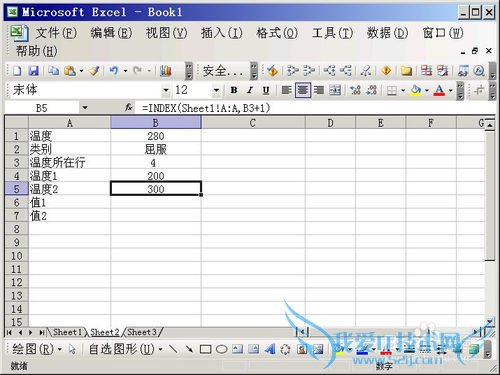
Task: Create a new workbook with the New icon
Action: (17, 71)
